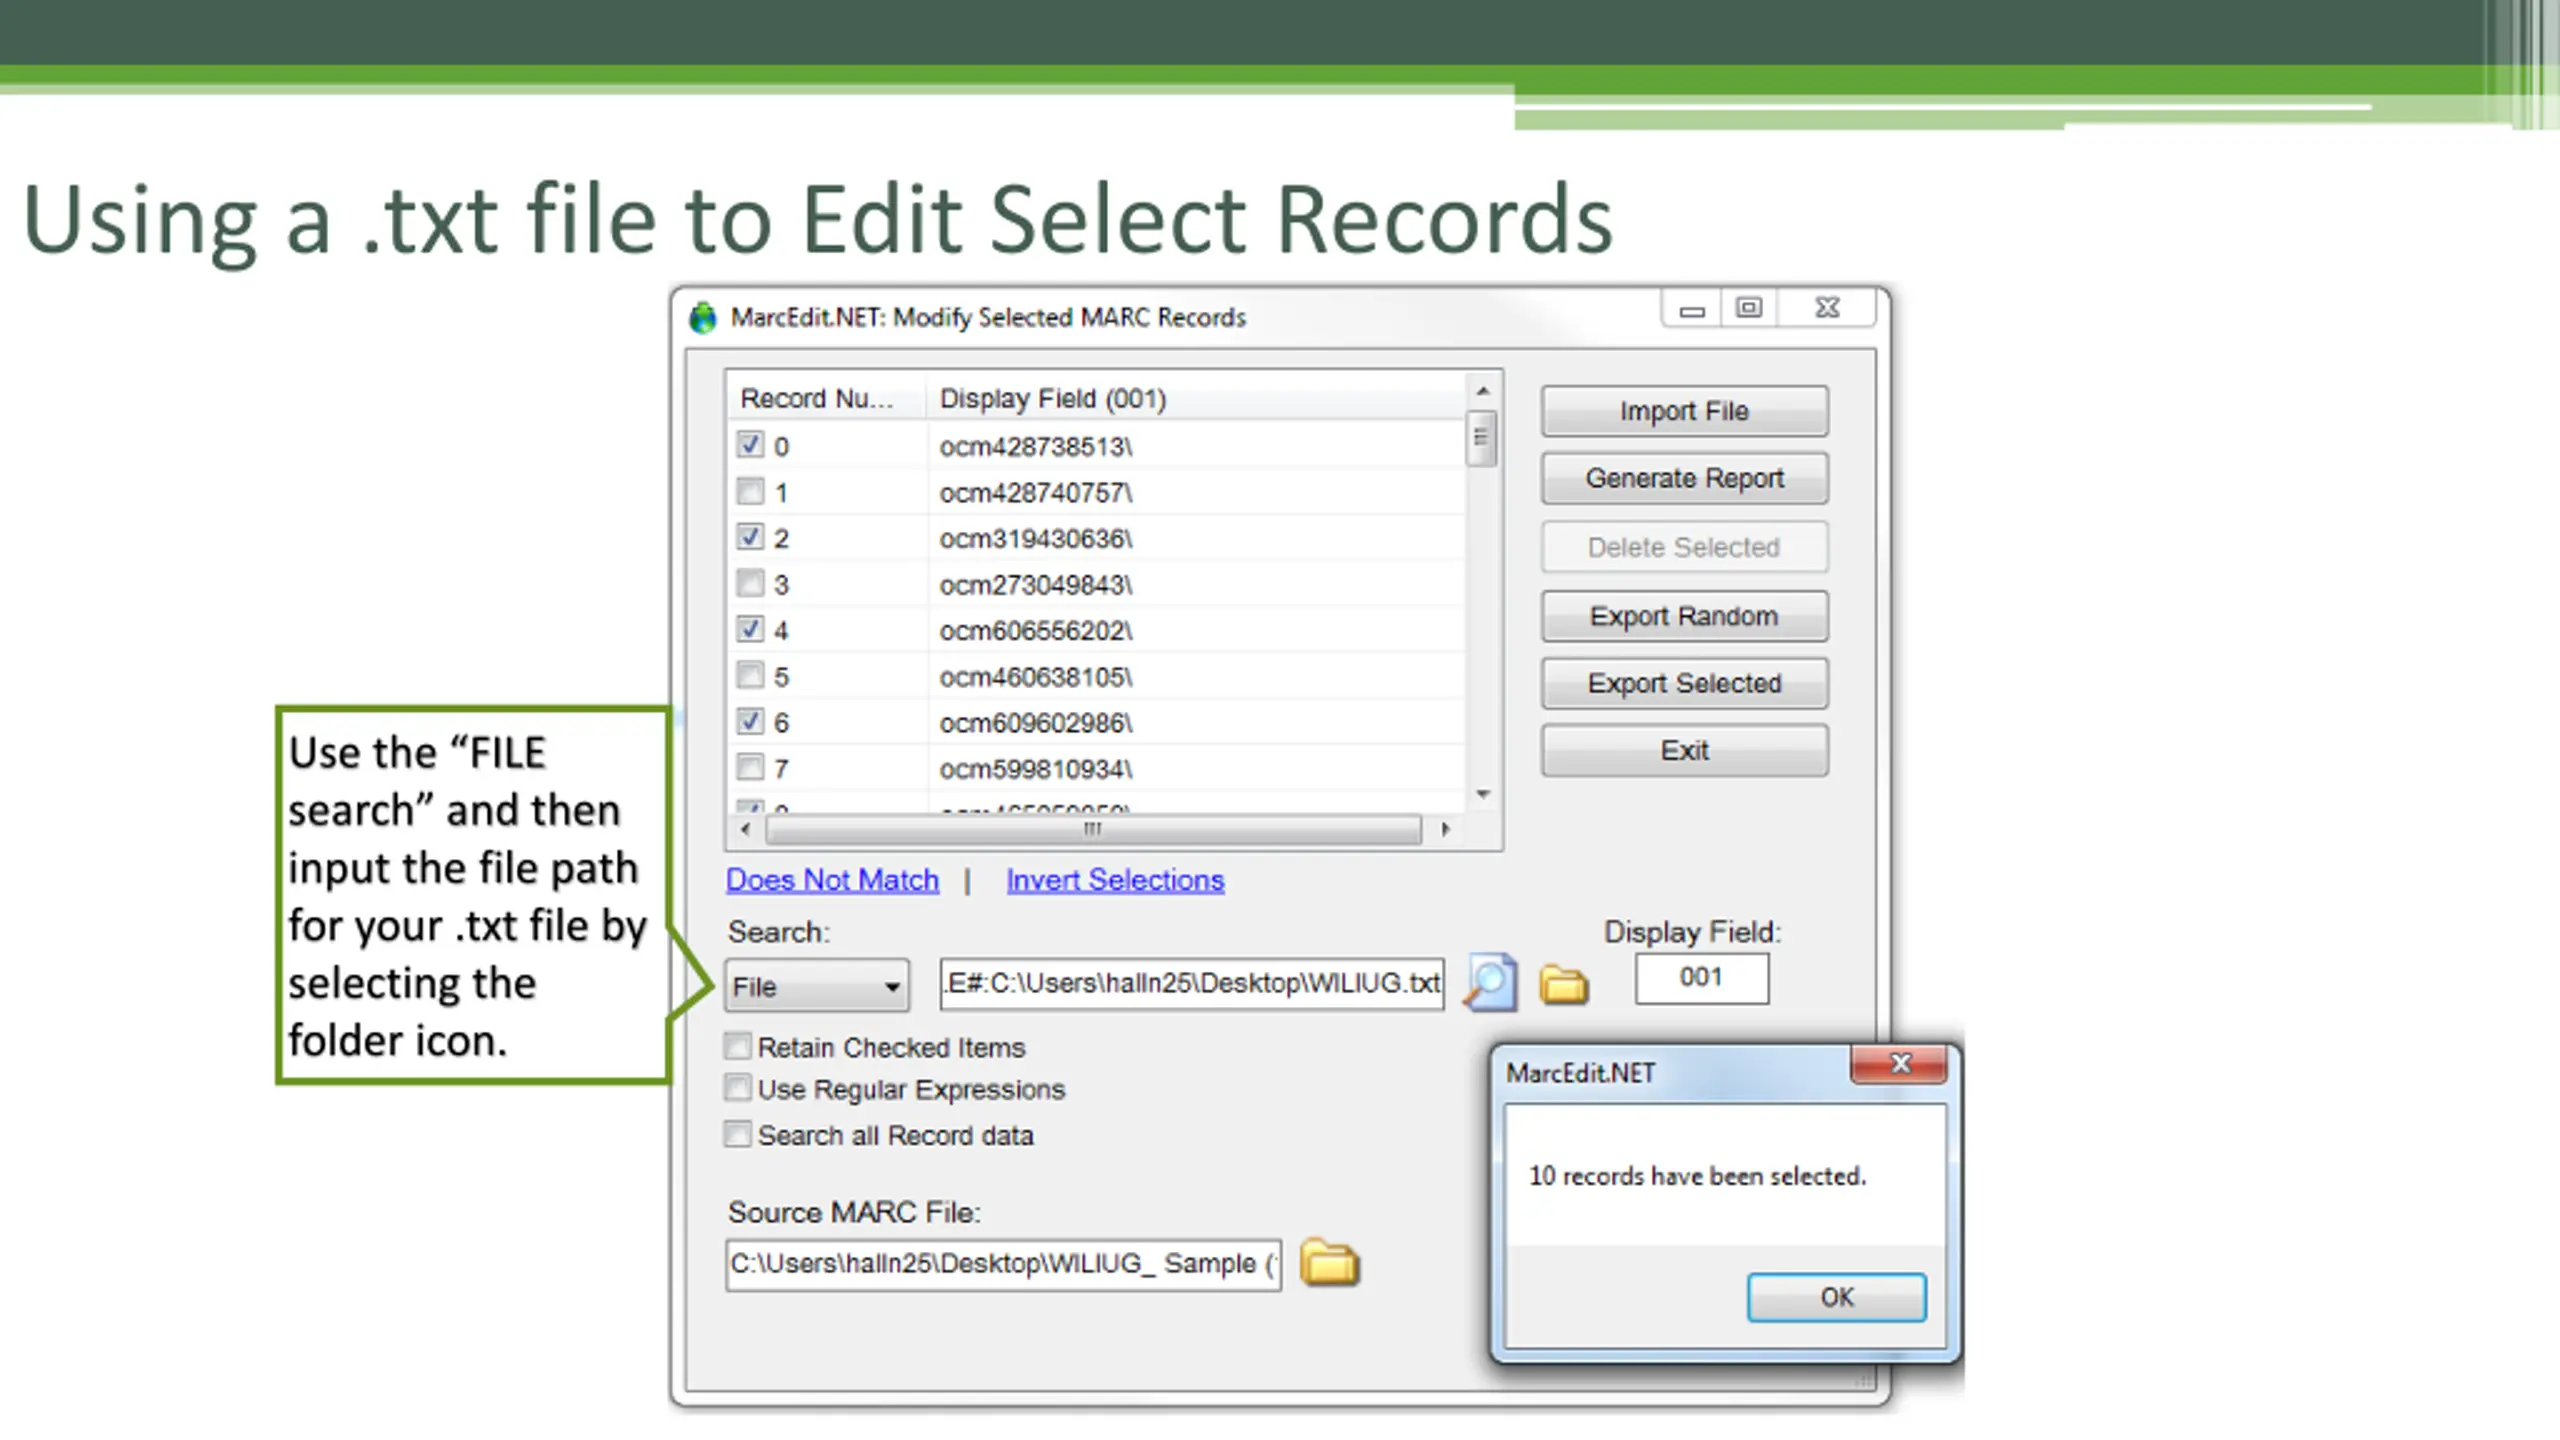Click record list scroll up arrow
Image resolution: width=2560 pixels, height=1440 pixels.
point(1483,390)
